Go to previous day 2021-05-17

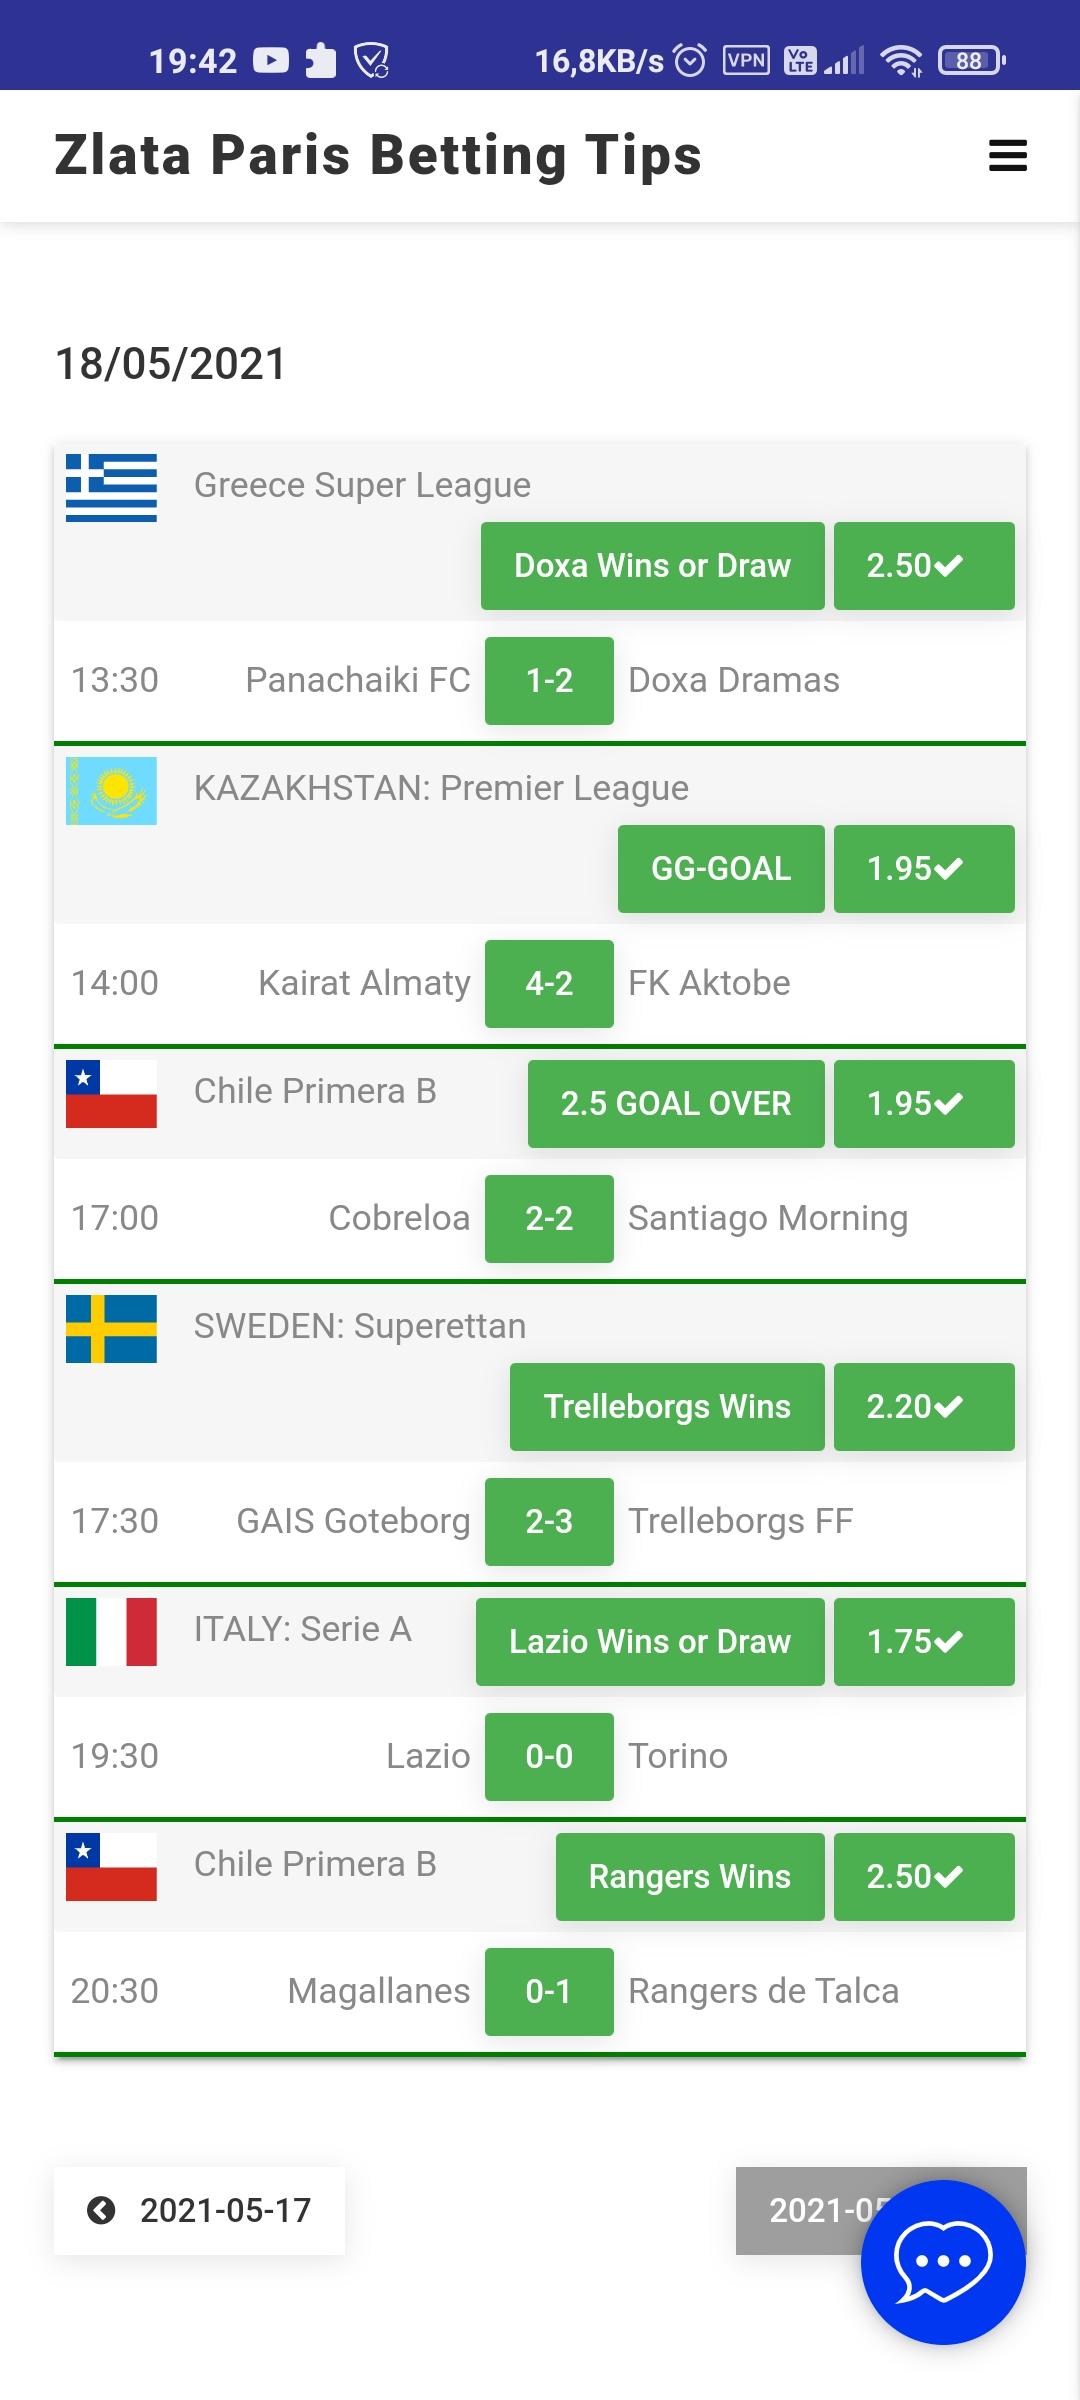click(199, 2210)
